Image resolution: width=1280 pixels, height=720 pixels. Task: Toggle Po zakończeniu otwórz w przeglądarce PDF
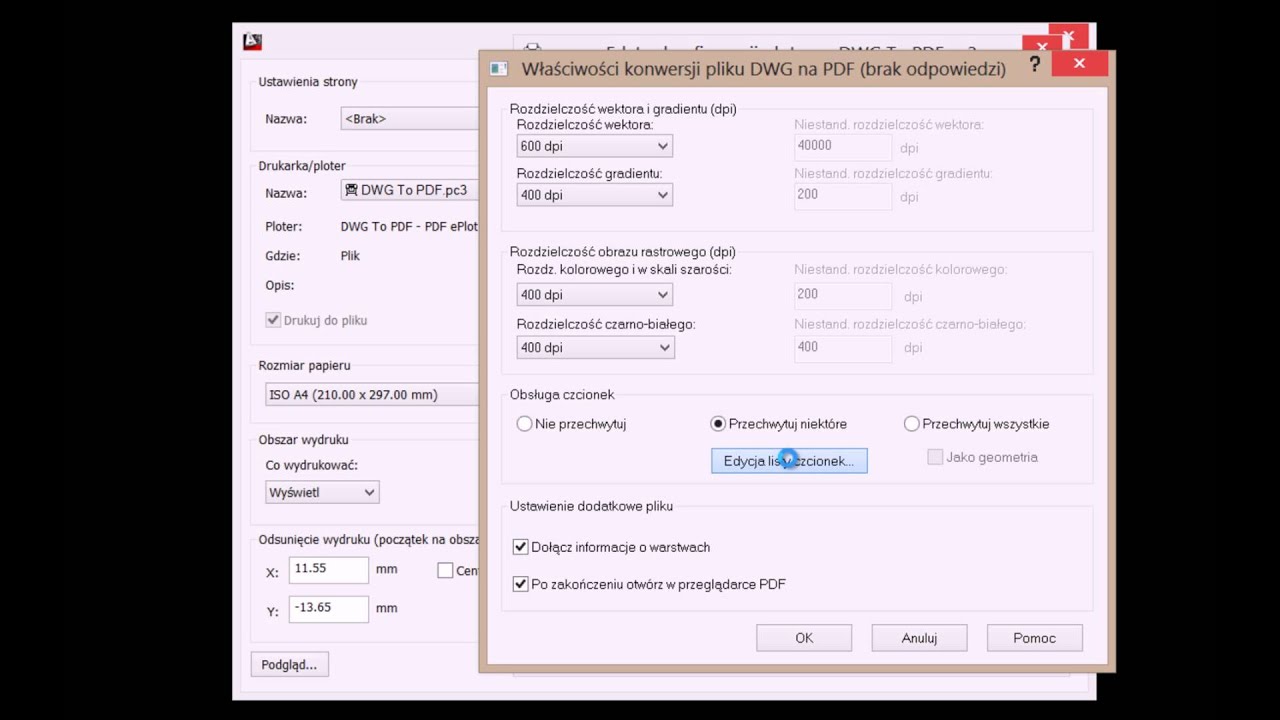pos(520,584)
